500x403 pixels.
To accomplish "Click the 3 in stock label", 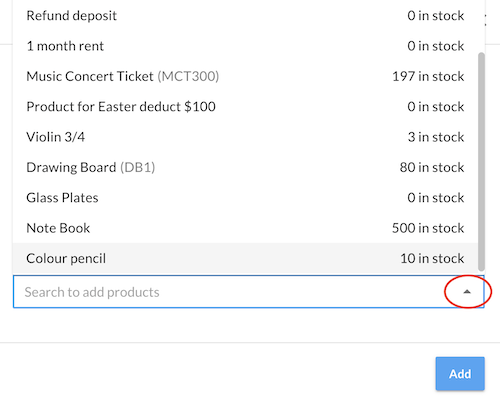I will coord(436,137).
